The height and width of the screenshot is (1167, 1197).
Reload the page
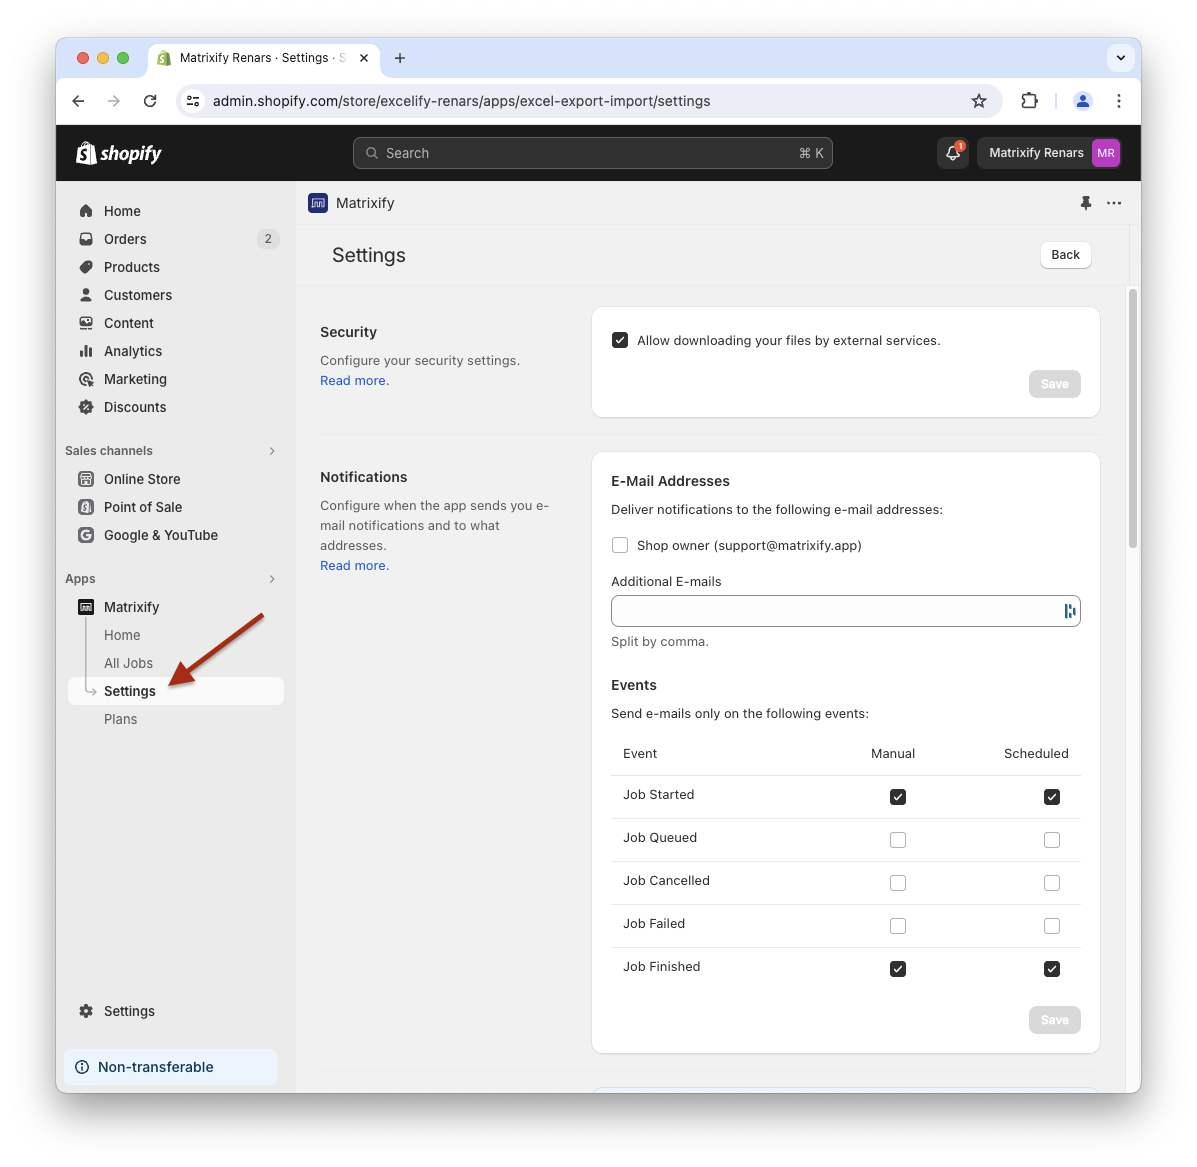click(x=150, y=101)
